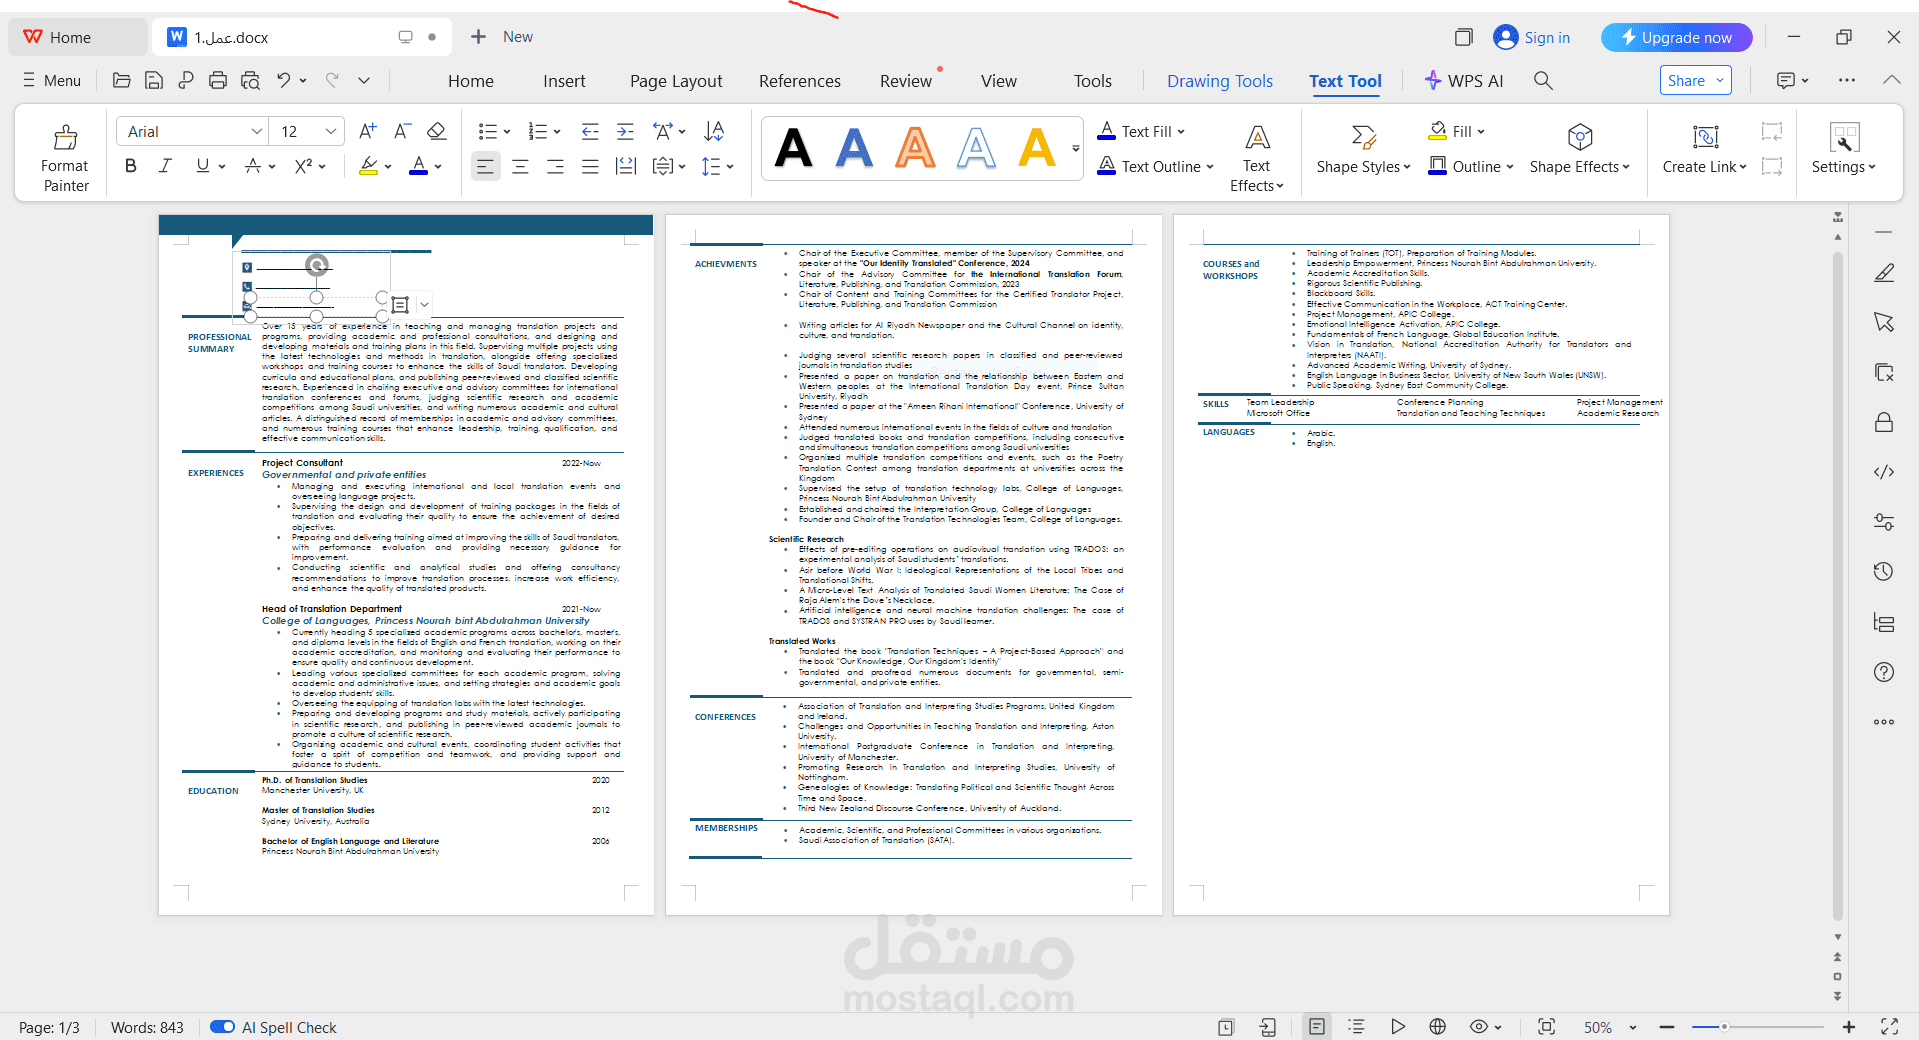Align text left

pos(485,166)
